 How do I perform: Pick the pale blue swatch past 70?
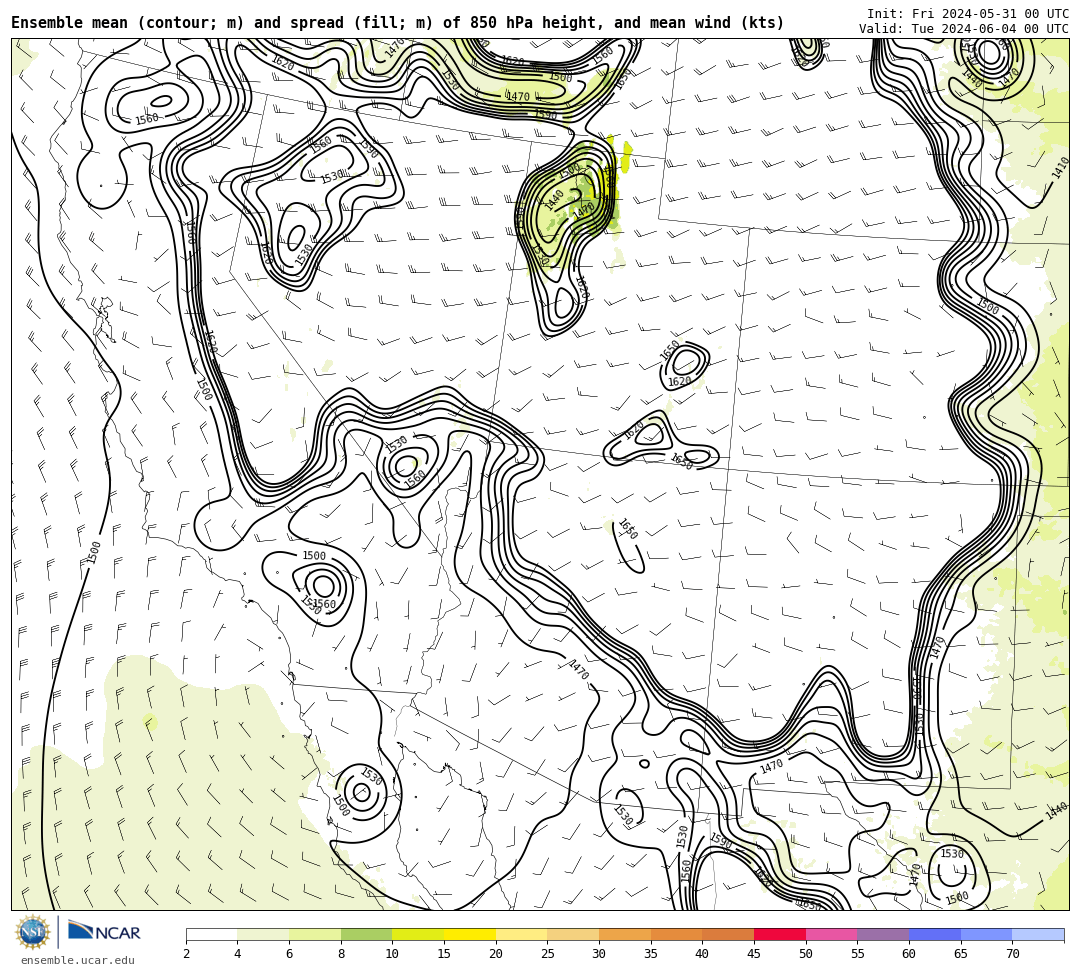click(1038, 934)
